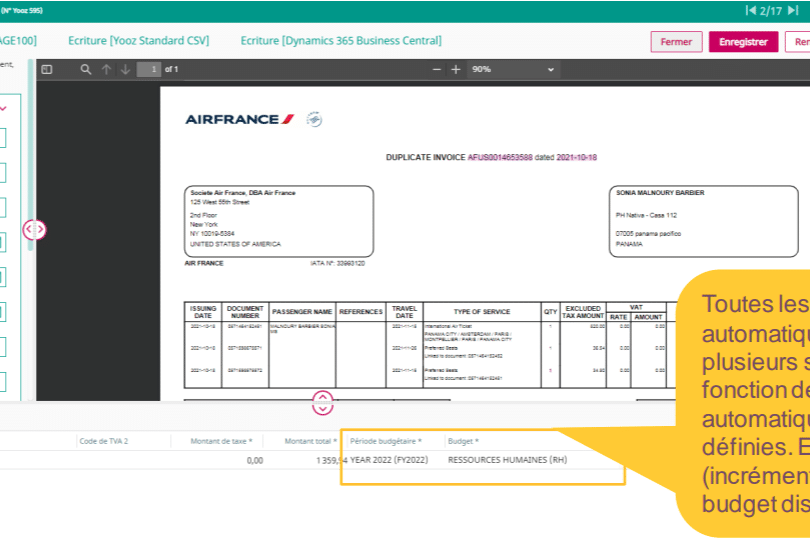
Task: Click the Enregistrer button
Action: tap(743, 42)
